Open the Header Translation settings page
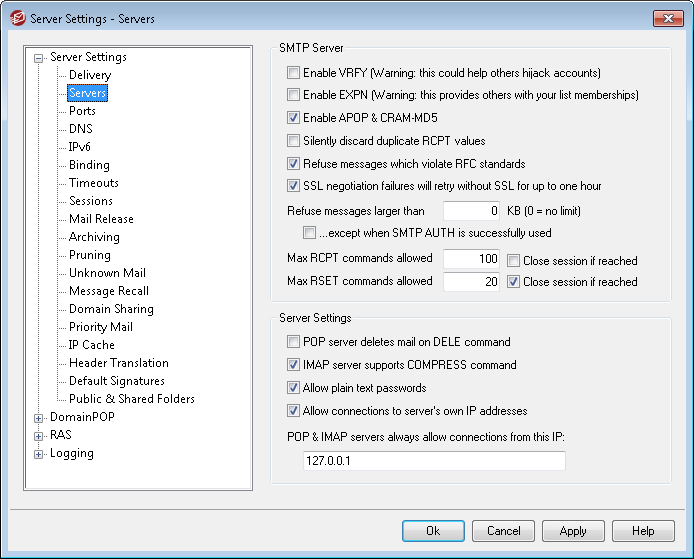The height and width of the screenshot is (559, 694). point(119,363)
